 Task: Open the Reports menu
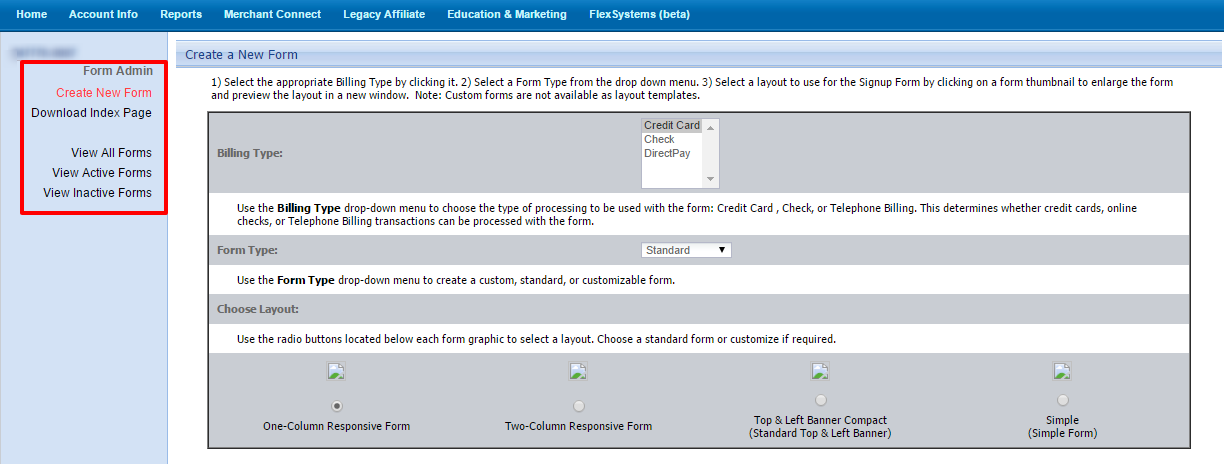pos(181,14)
